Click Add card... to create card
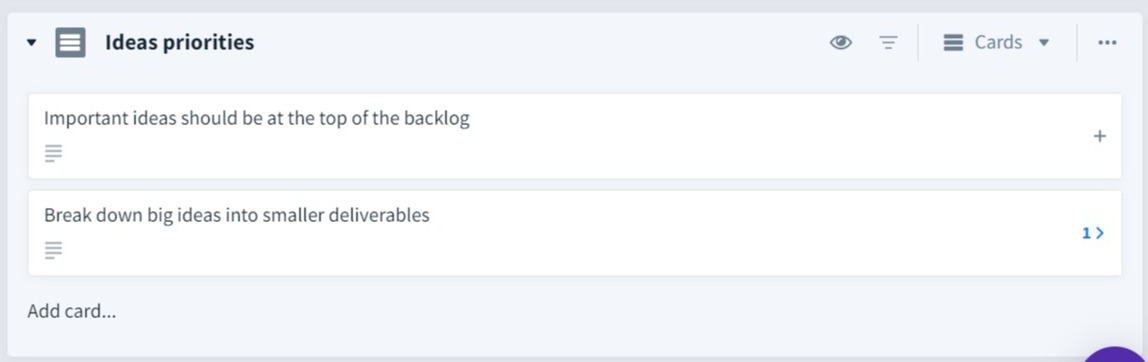 click(x=72, y=311)
